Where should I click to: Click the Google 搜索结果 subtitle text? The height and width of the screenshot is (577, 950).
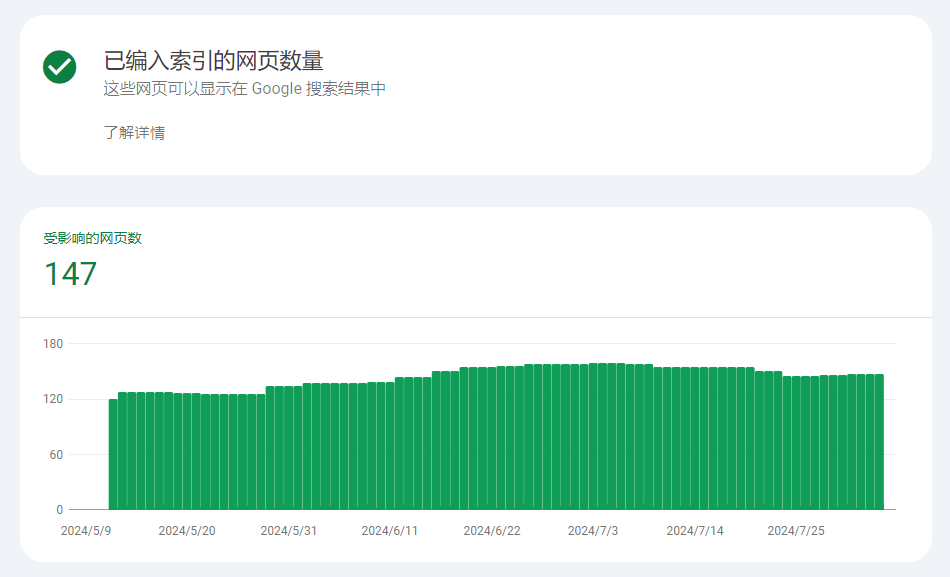pos(244,88)
